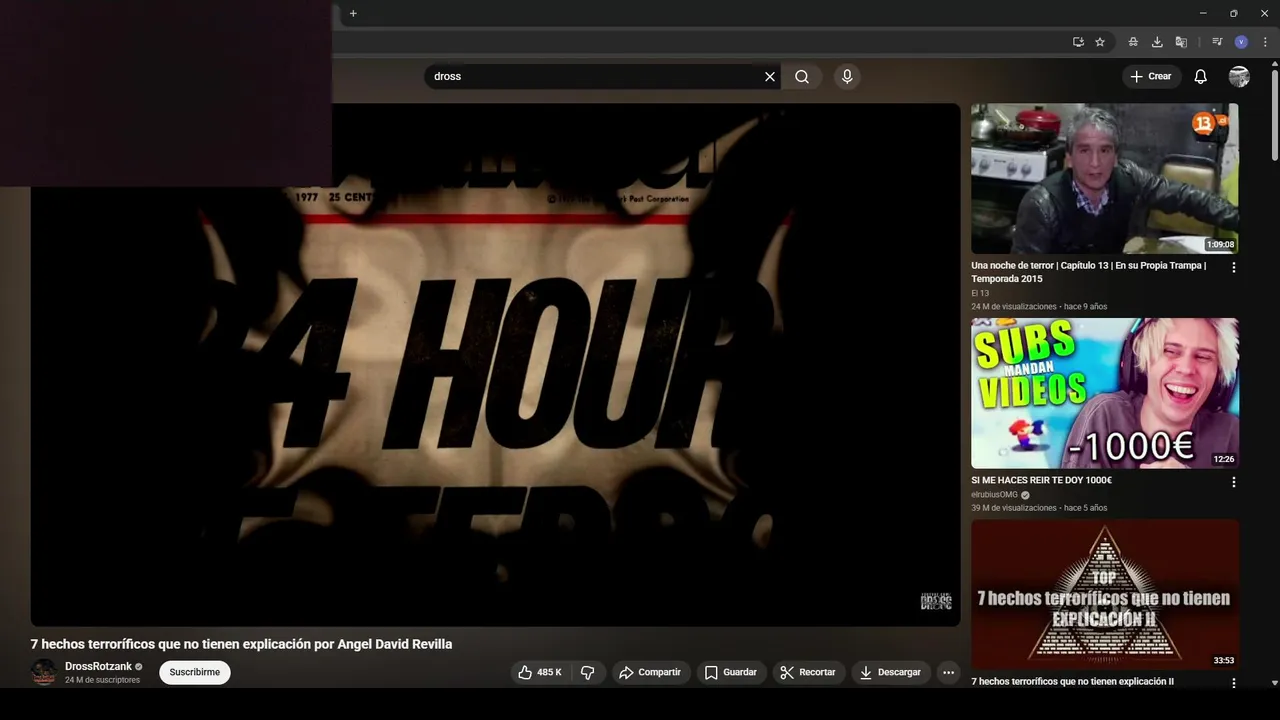The image size is (1280, 720).
Task: Open the DrossRotzank channel avatar
Action: coord(44,673)
